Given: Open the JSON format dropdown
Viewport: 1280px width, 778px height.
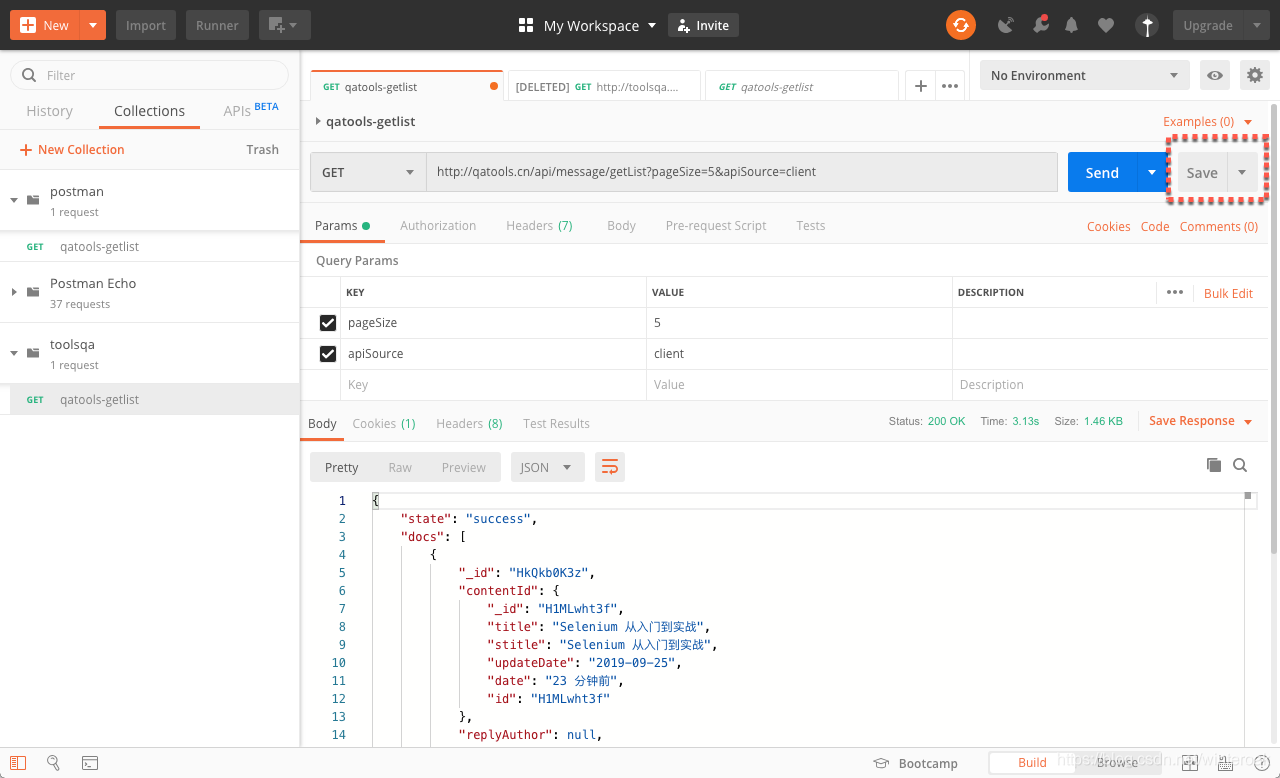Looking at the screenshot, I should [547, 467].
